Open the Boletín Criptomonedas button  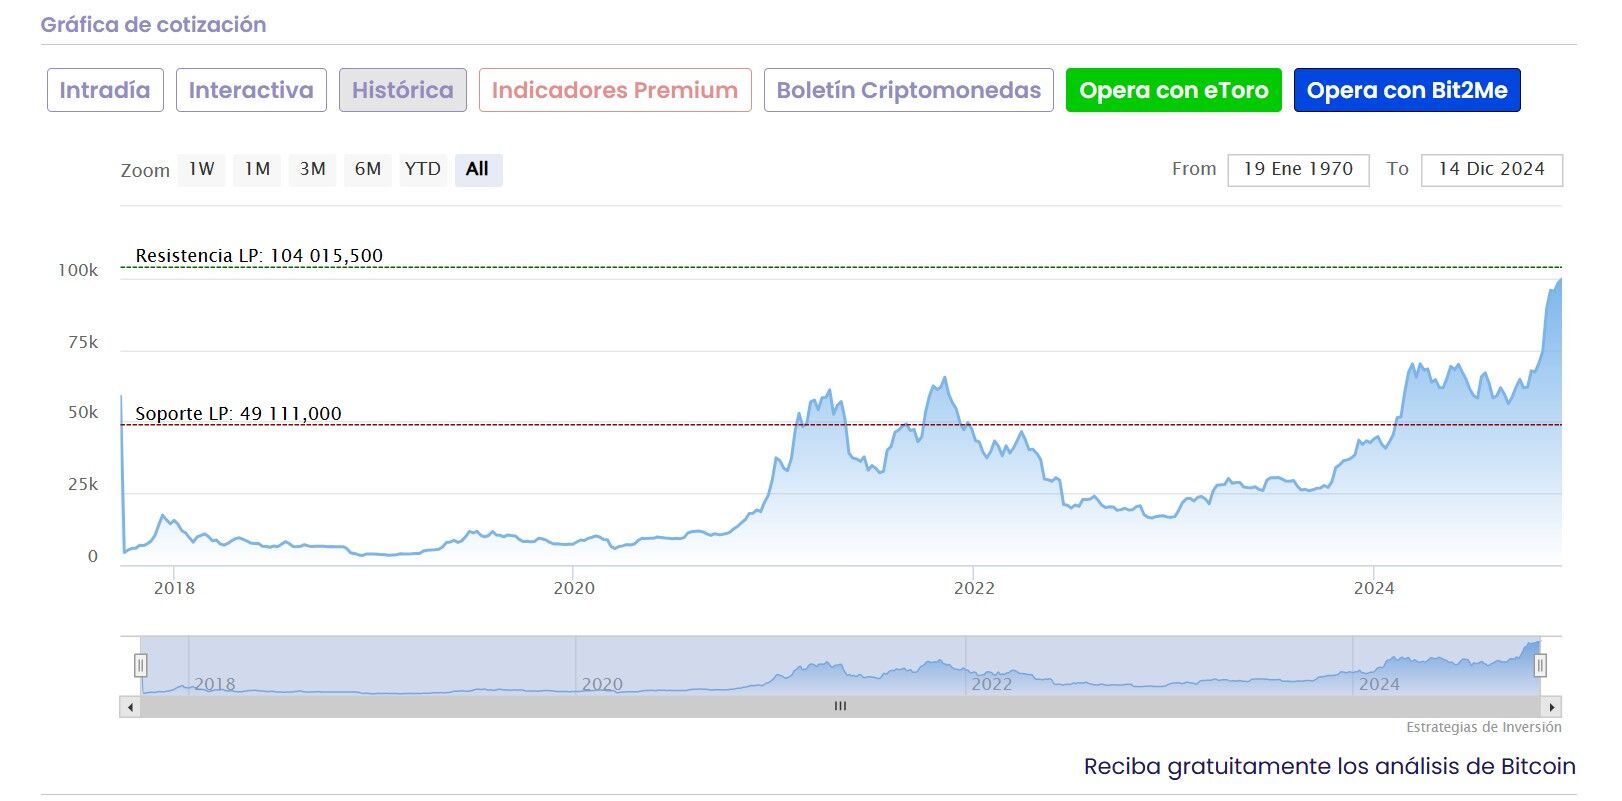[x=908, y=90]
